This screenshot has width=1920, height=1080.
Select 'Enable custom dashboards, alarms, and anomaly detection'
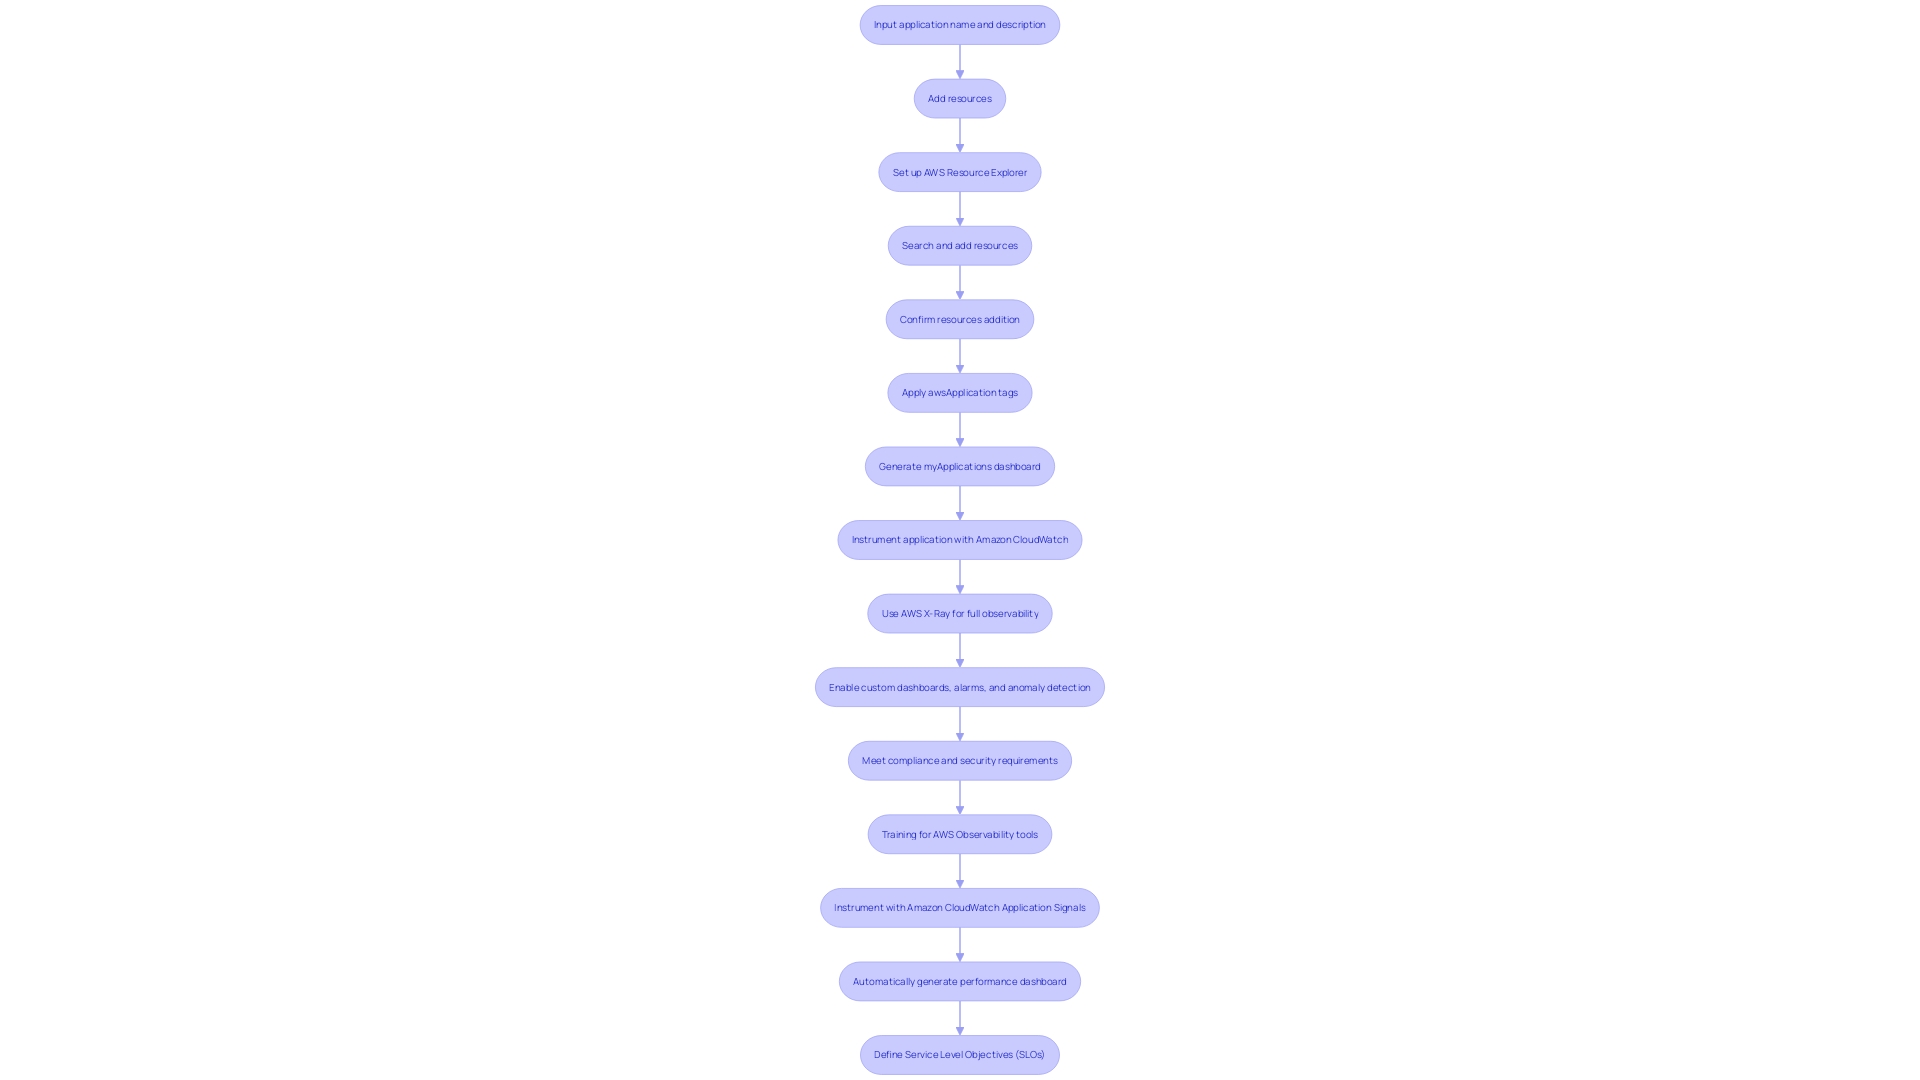pyautogui.click(x=959, y=686)
